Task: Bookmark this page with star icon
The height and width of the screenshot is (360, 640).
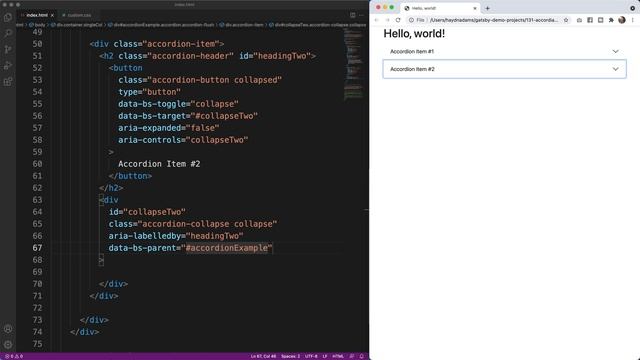Action: coord(566,20)
